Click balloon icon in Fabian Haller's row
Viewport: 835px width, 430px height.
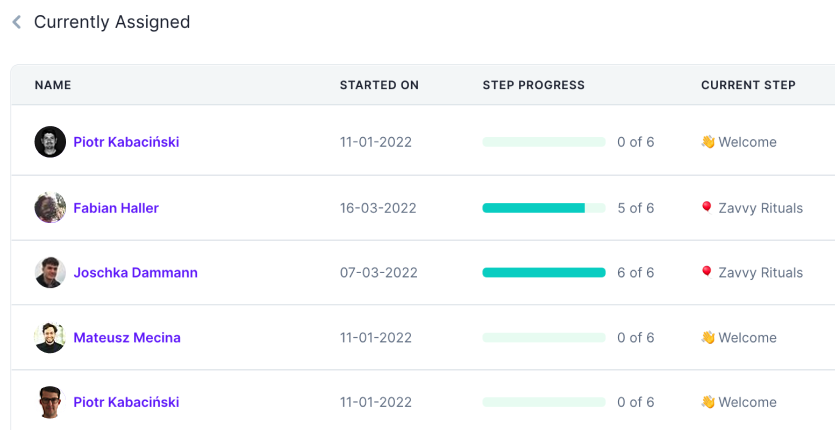[707, 208]
